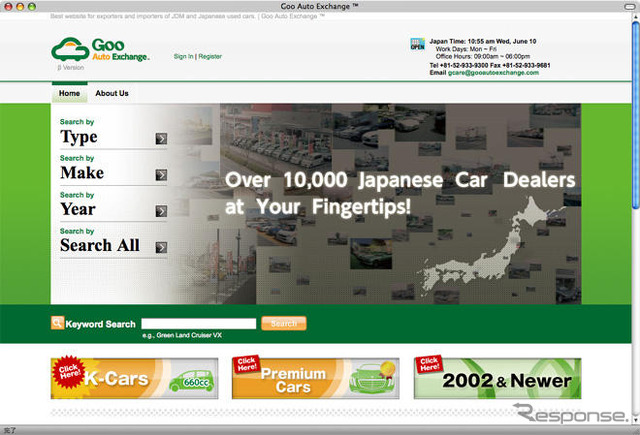
Task: Open the 2002 & Newer banner
Action: 497,378
